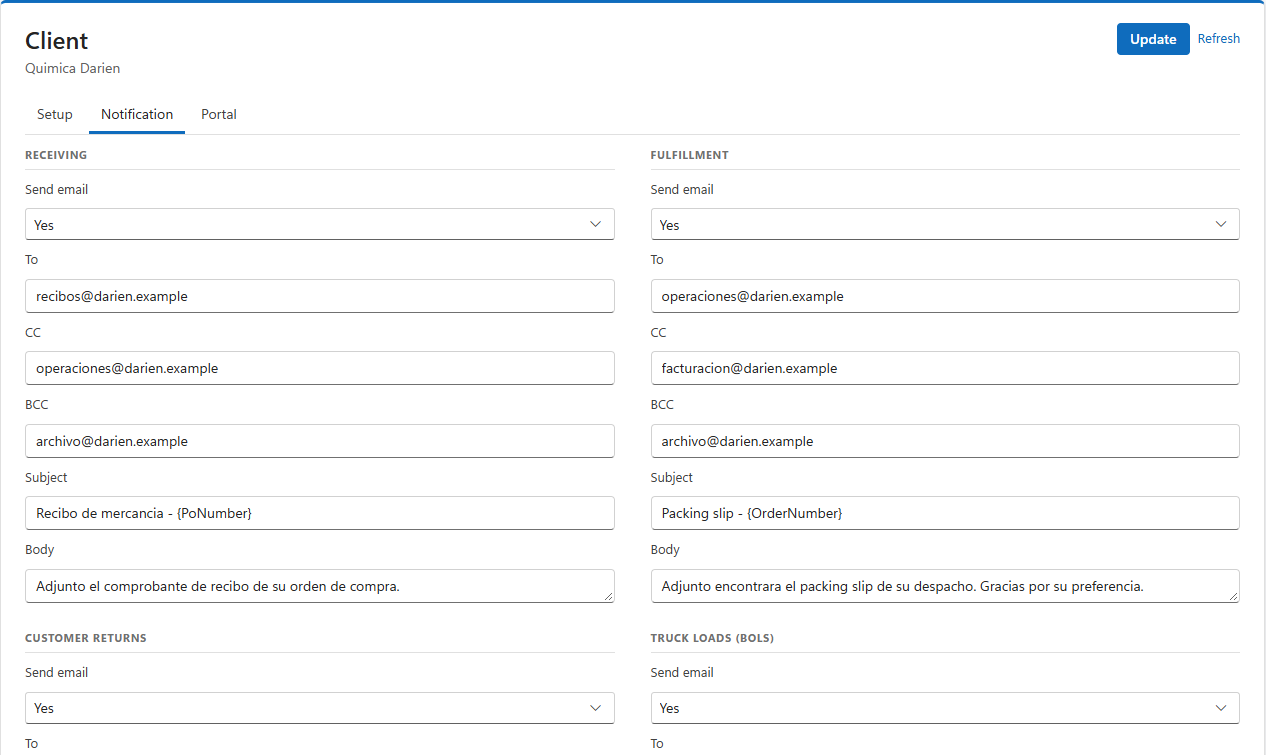Click the Quimica Darien client name
The width and height of the screenshot is (1266, 755).
tap(72, 69)
